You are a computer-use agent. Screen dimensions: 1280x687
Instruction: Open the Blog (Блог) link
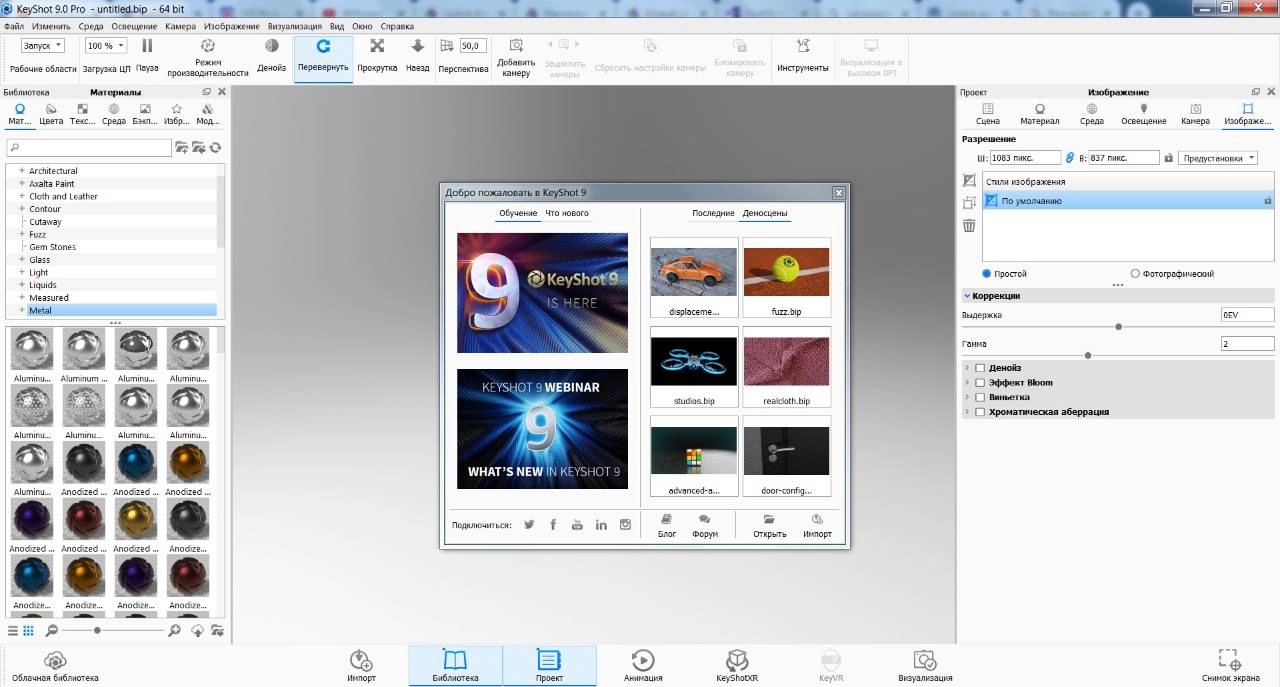coord(667,526)
